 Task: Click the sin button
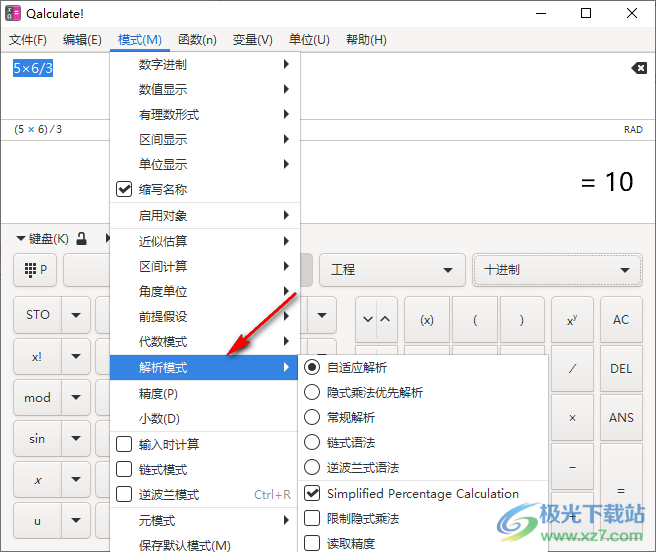[x=38, y=439]
